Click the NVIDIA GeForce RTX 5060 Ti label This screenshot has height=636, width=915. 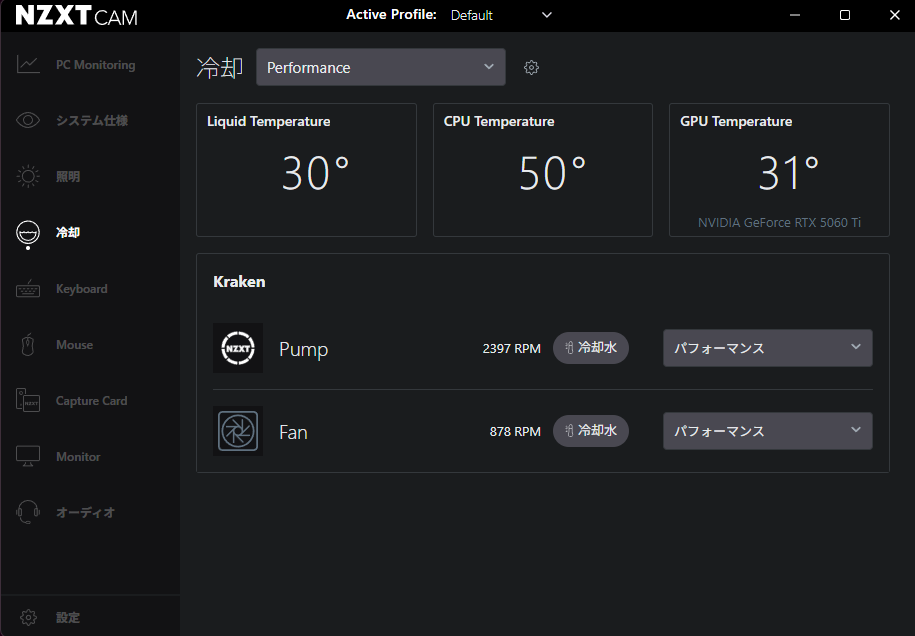click(x=779, y=222)
